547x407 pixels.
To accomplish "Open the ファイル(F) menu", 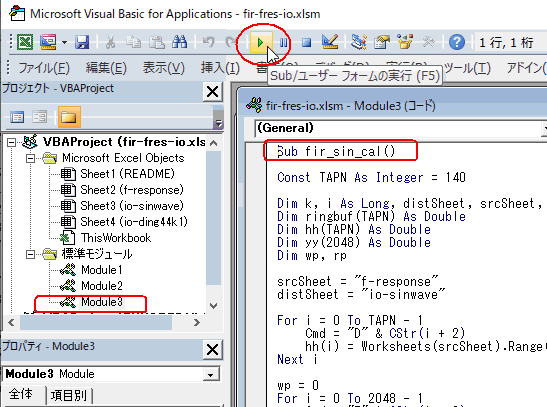I will coord(44,68).
